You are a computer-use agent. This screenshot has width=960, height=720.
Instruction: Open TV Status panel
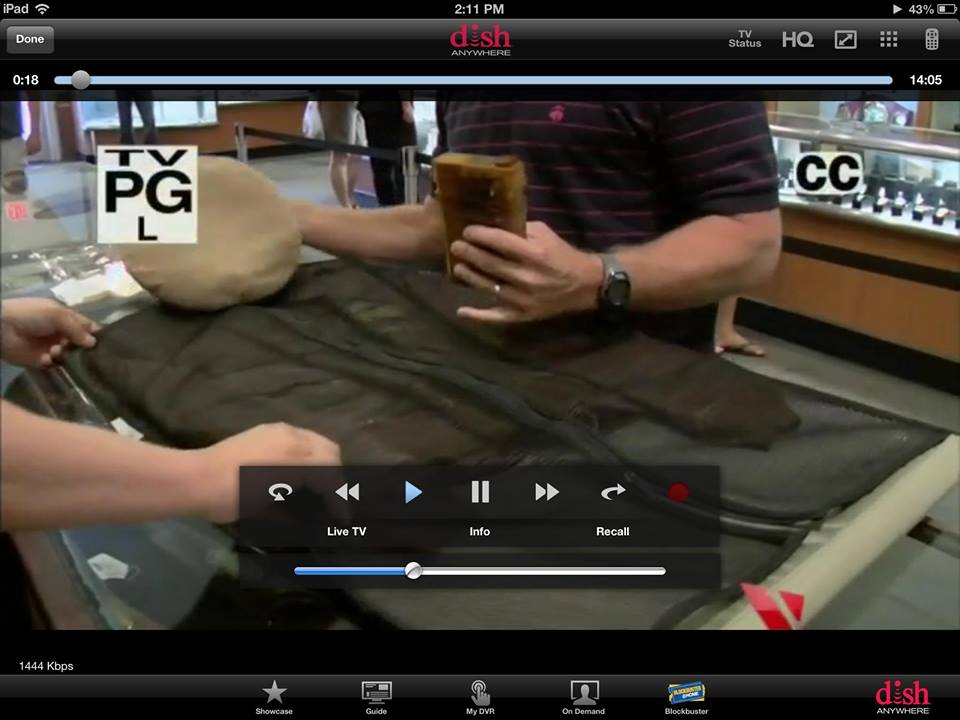744,39
